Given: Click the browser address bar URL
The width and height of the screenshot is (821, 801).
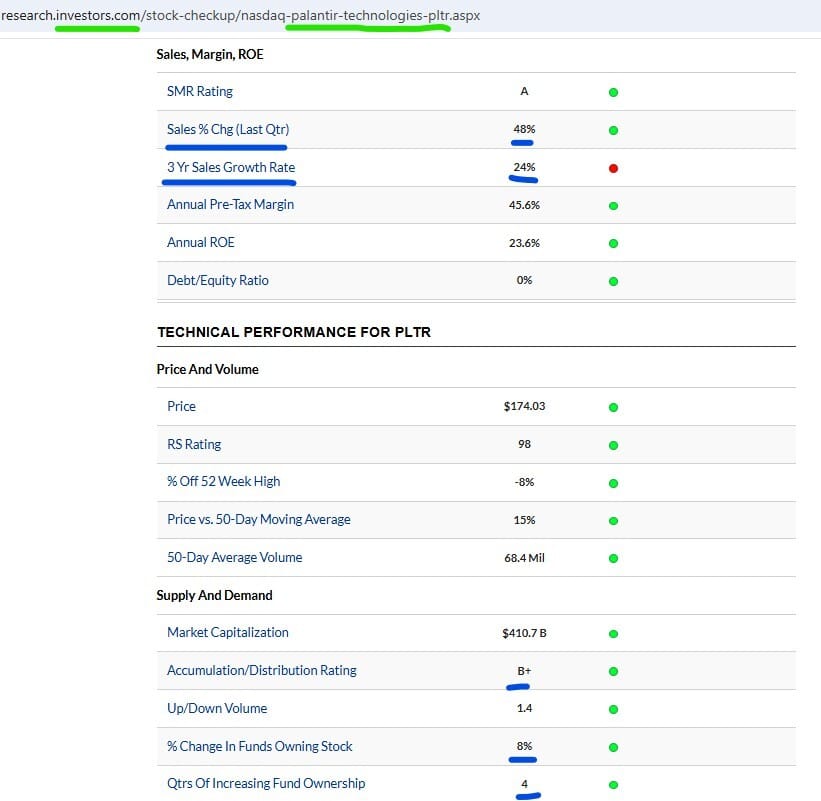Looking at the screenshot, I should point(240,15).
